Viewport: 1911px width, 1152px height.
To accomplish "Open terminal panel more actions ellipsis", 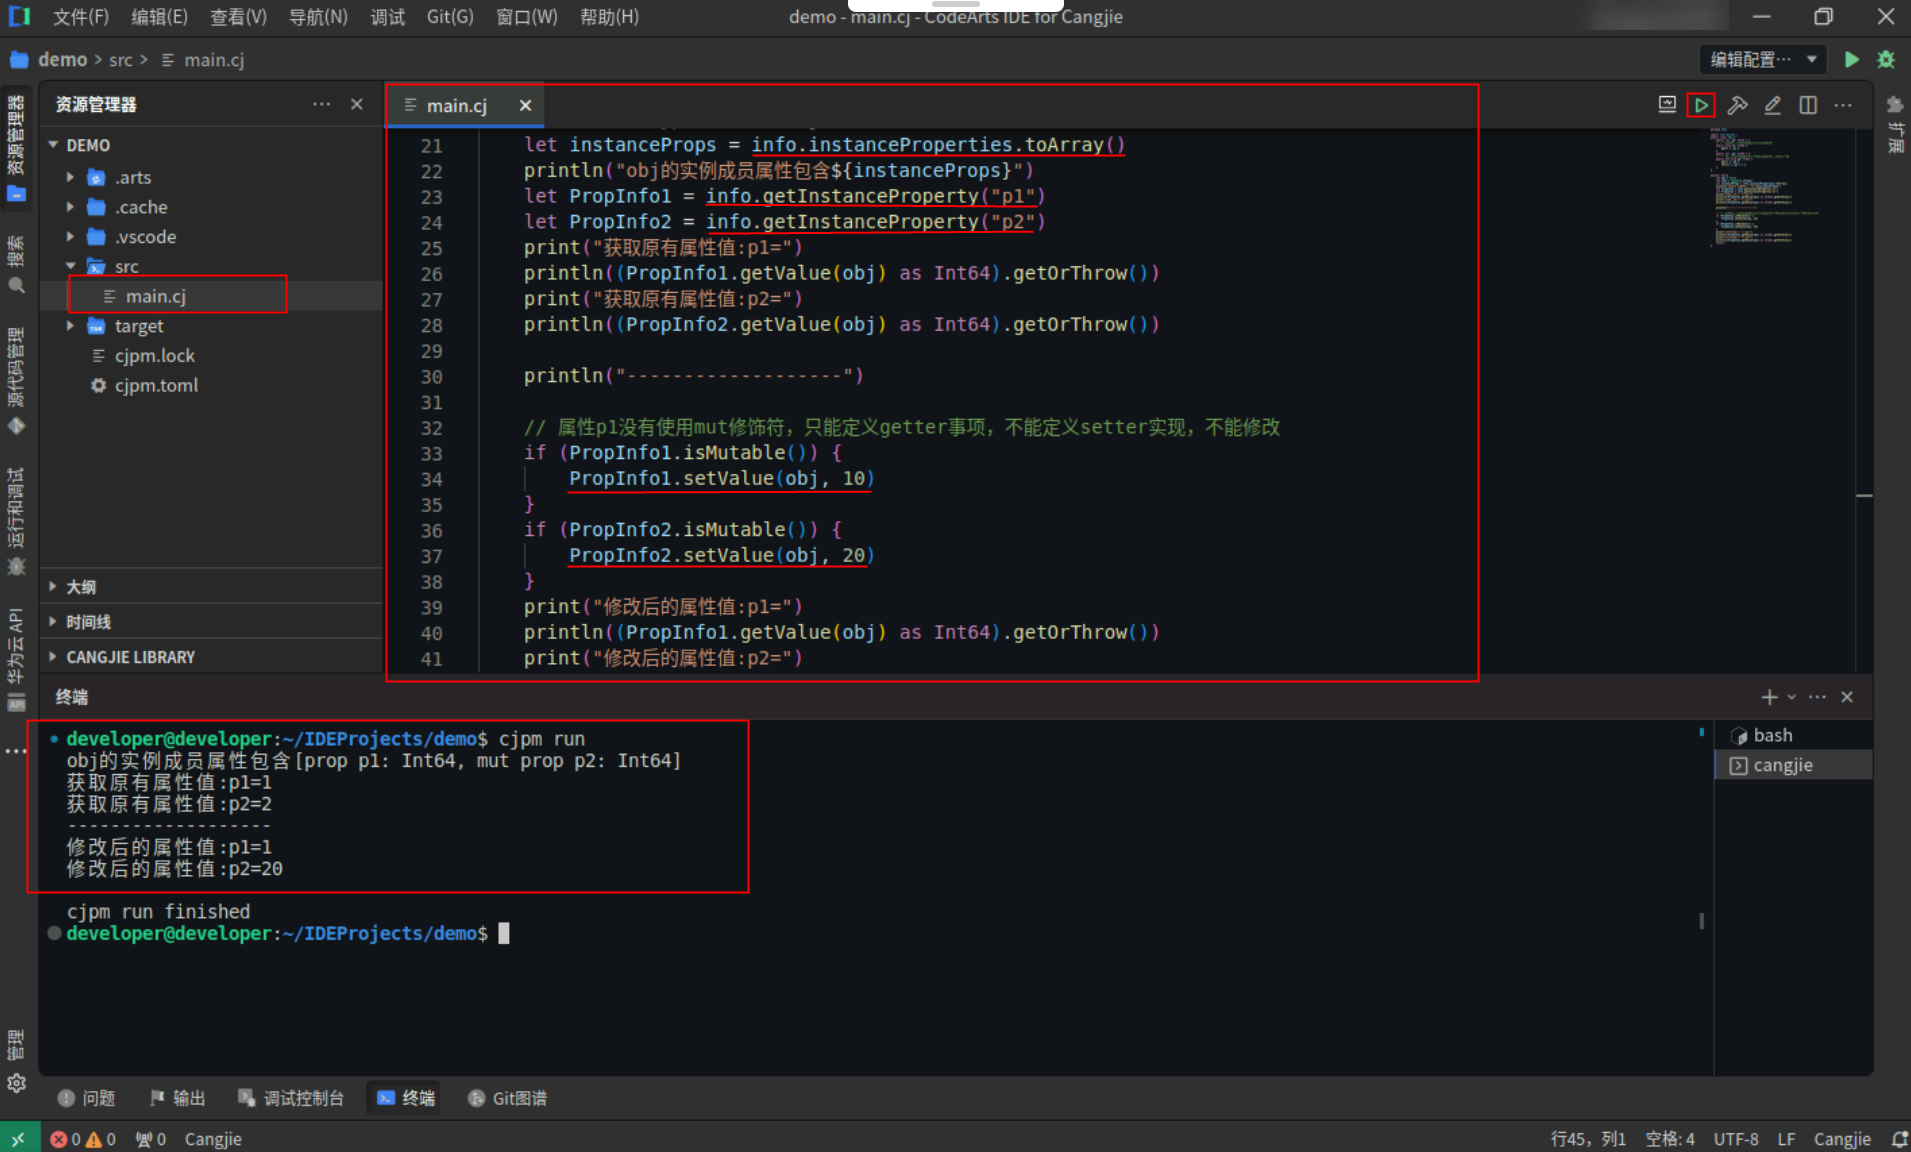I will [1817, 697].
